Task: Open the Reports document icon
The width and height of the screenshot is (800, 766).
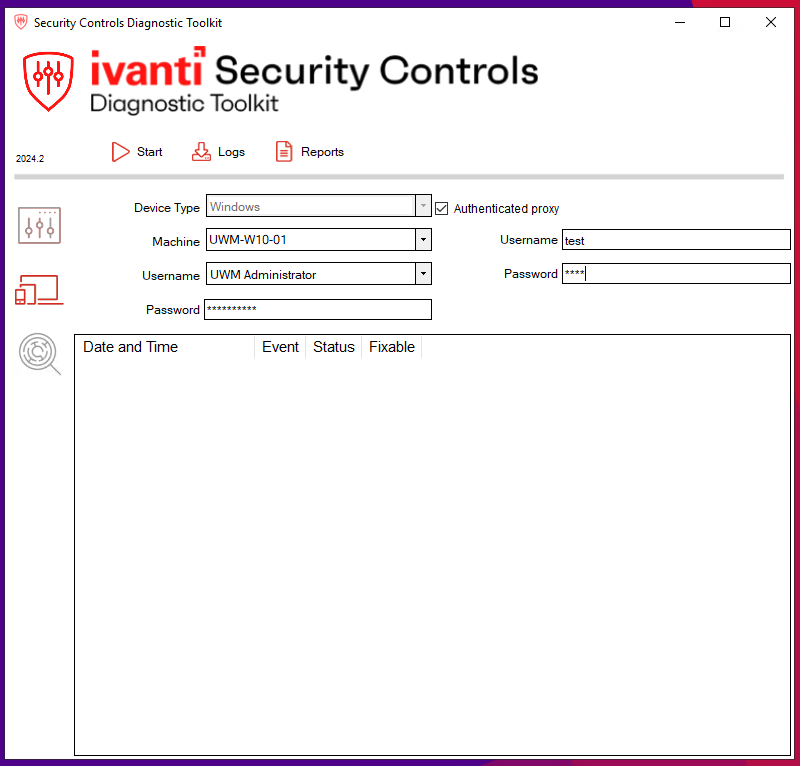Action: pos(284,152)
